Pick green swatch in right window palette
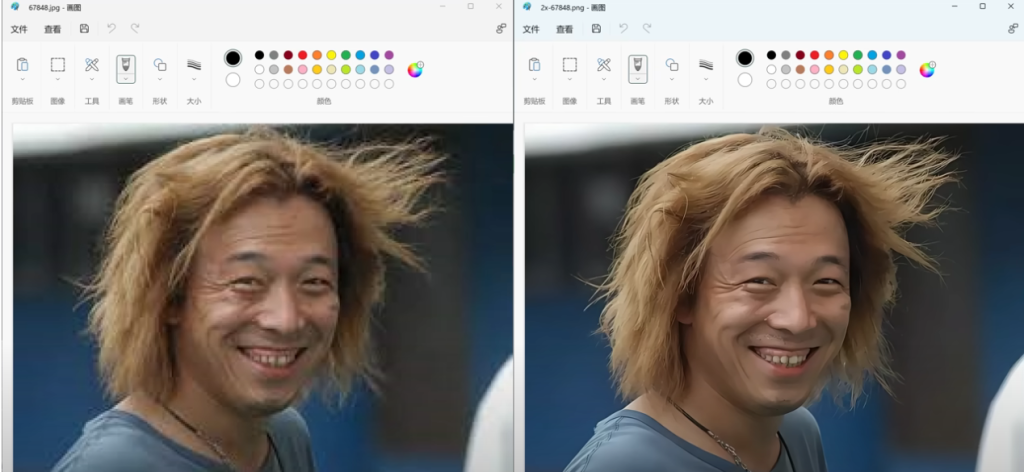1024x472 pixels. pyautogui.click(x=857, y=55)
